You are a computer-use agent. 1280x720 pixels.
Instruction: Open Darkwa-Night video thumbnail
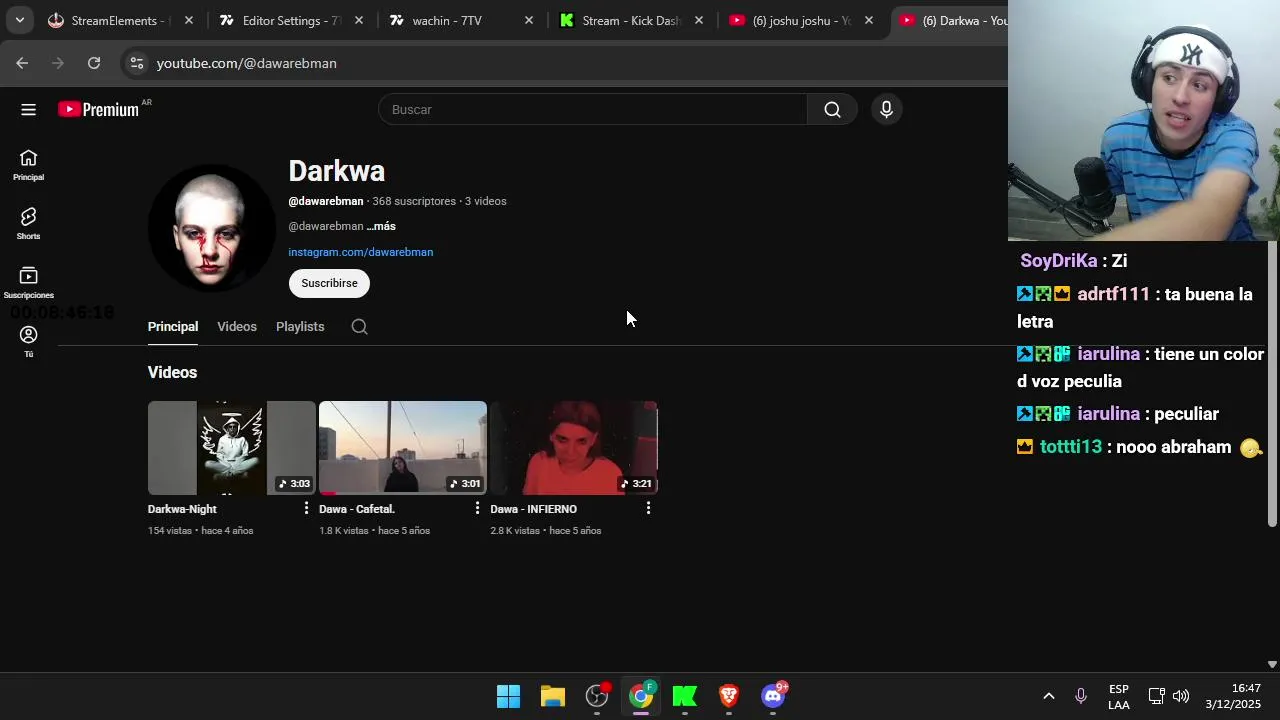231,448
